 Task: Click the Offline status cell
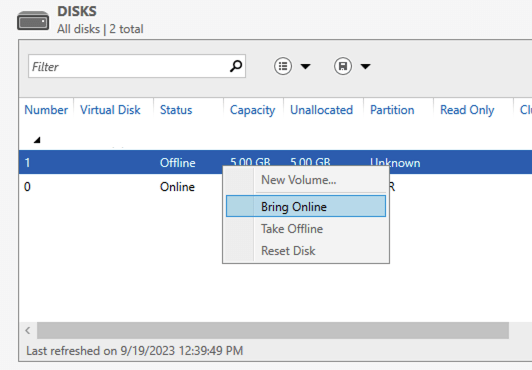pos(177,162)
